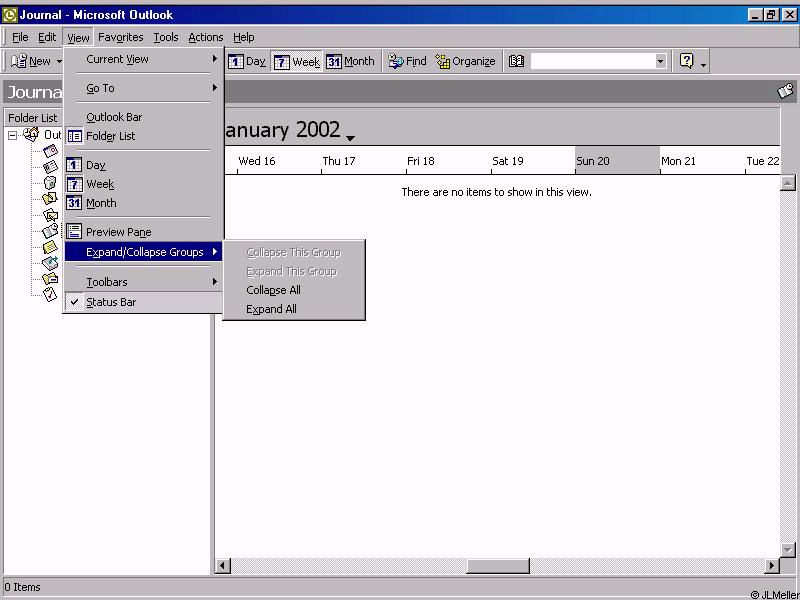Open the Tasks checkmark folder icon
800x600 pixels.
(50, 294)
